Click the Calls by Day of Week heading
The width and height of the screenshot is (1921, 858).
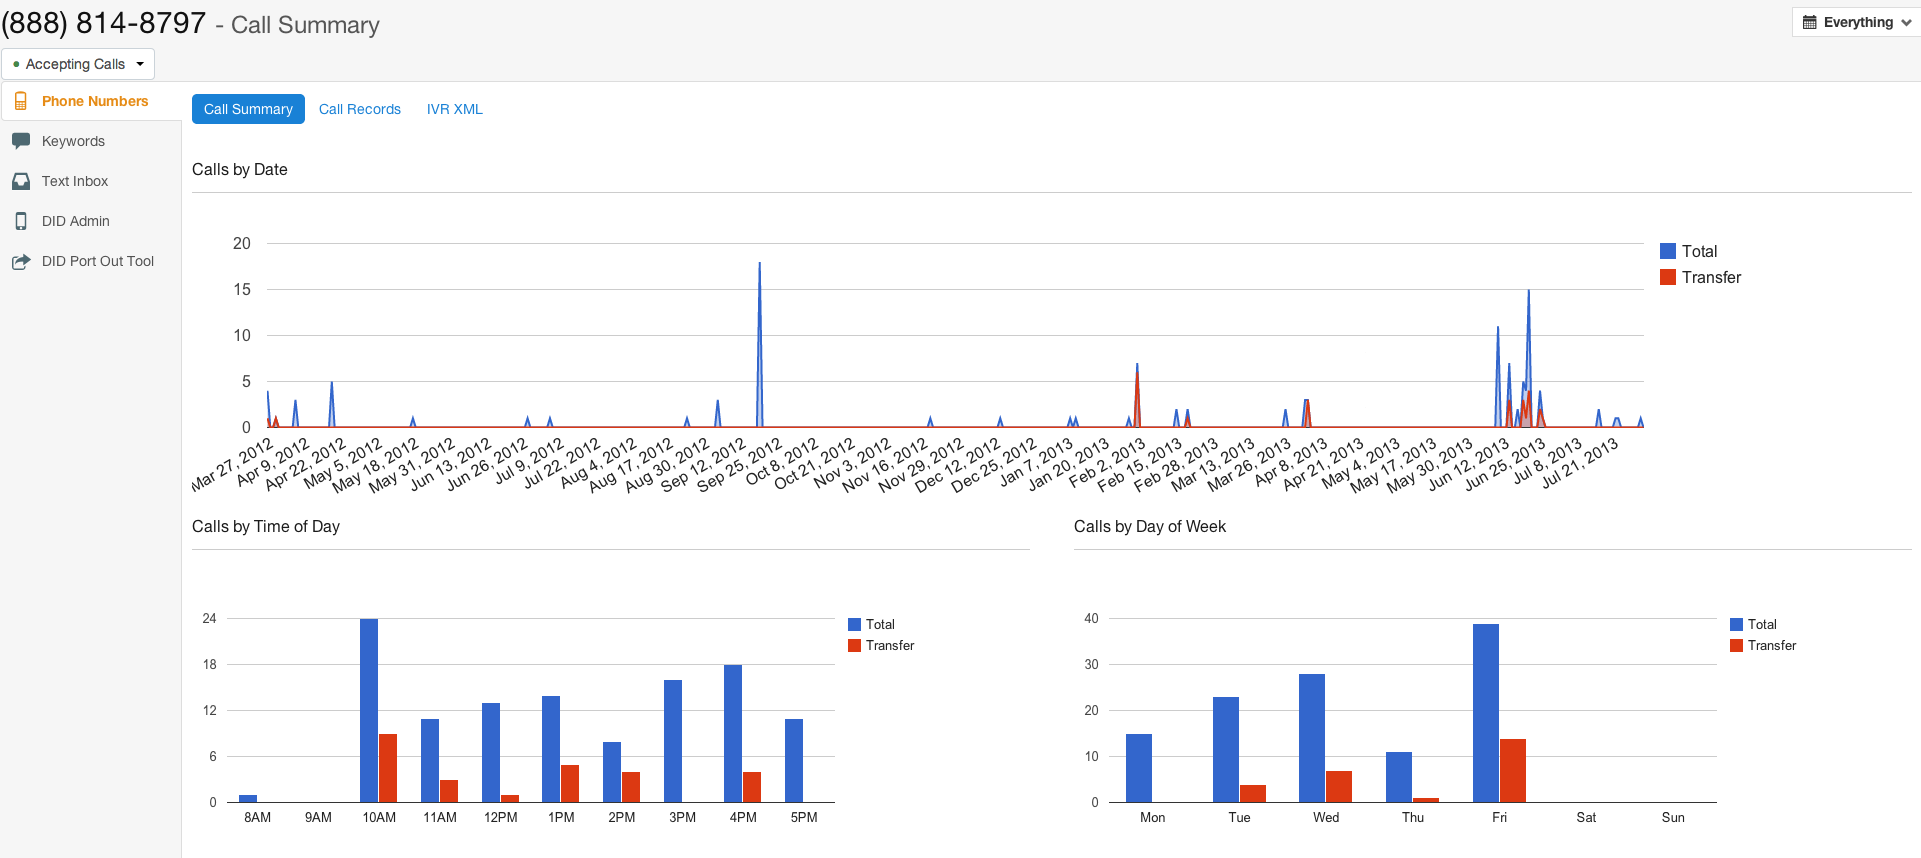coord(1150,526)
